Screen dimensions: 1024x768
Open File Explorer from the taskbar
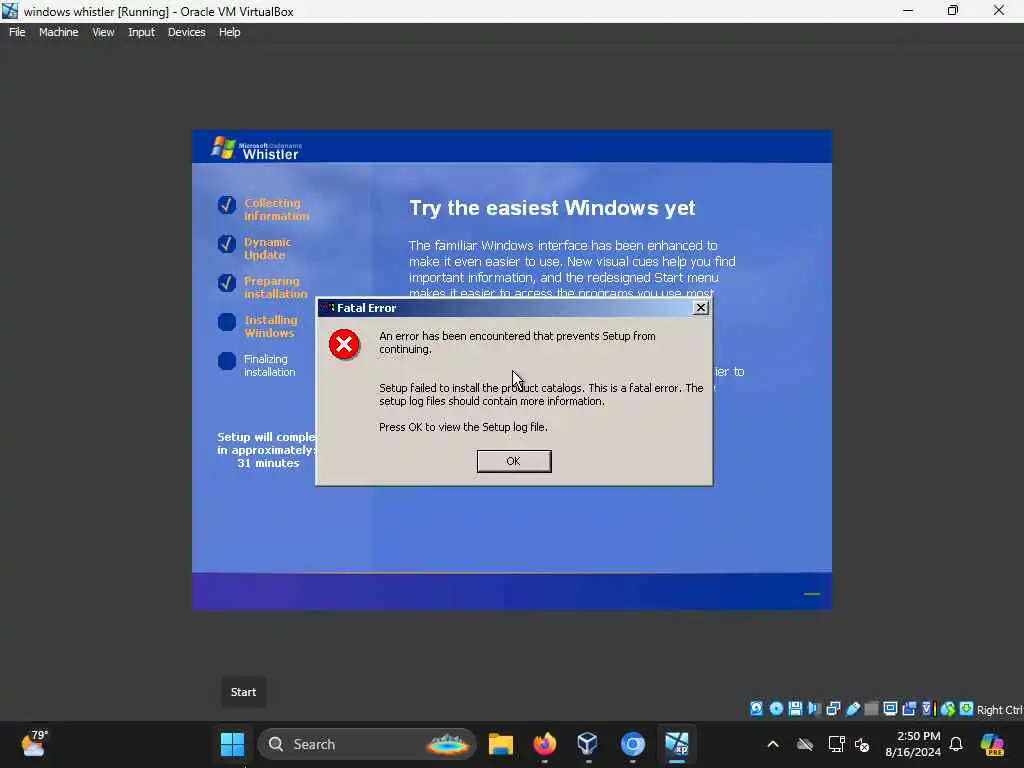[500, 744]
